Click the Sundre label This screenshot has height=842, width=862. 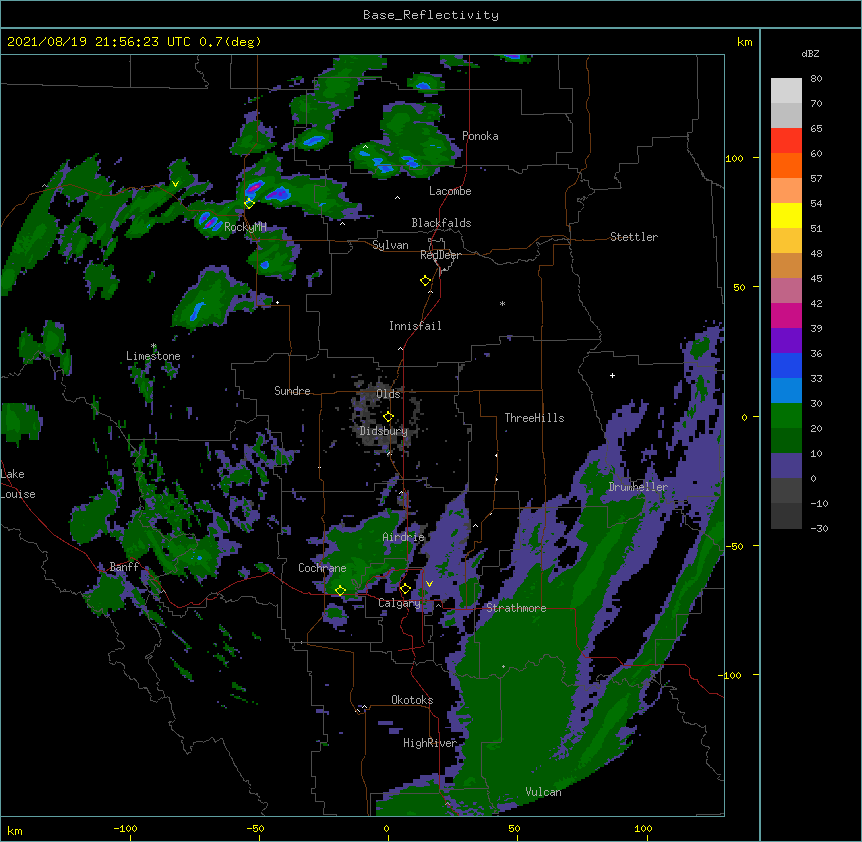click(x=292, y=391)
